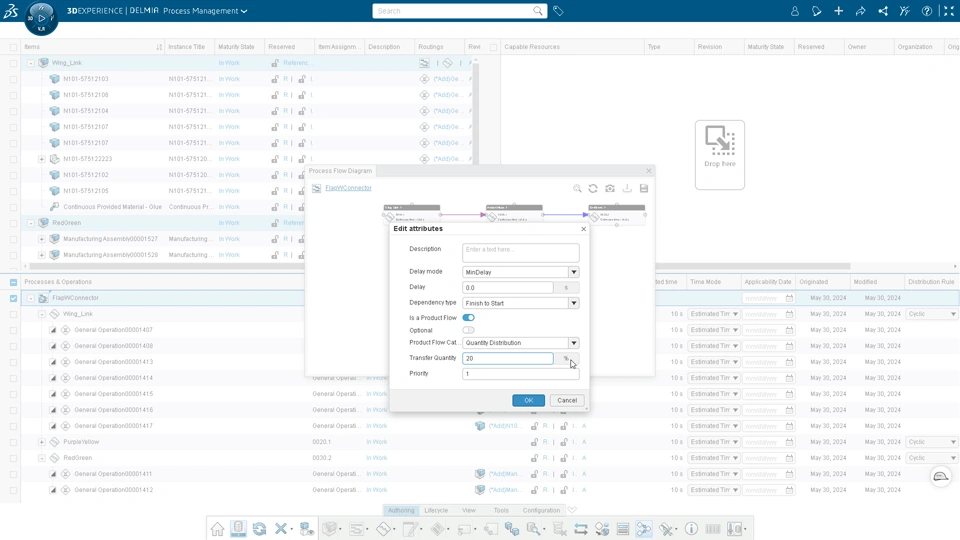The height and width of the screenshot is (540, 960).
Task: Click Cancel in Edit attributes dialog
Action: [567, 400]
